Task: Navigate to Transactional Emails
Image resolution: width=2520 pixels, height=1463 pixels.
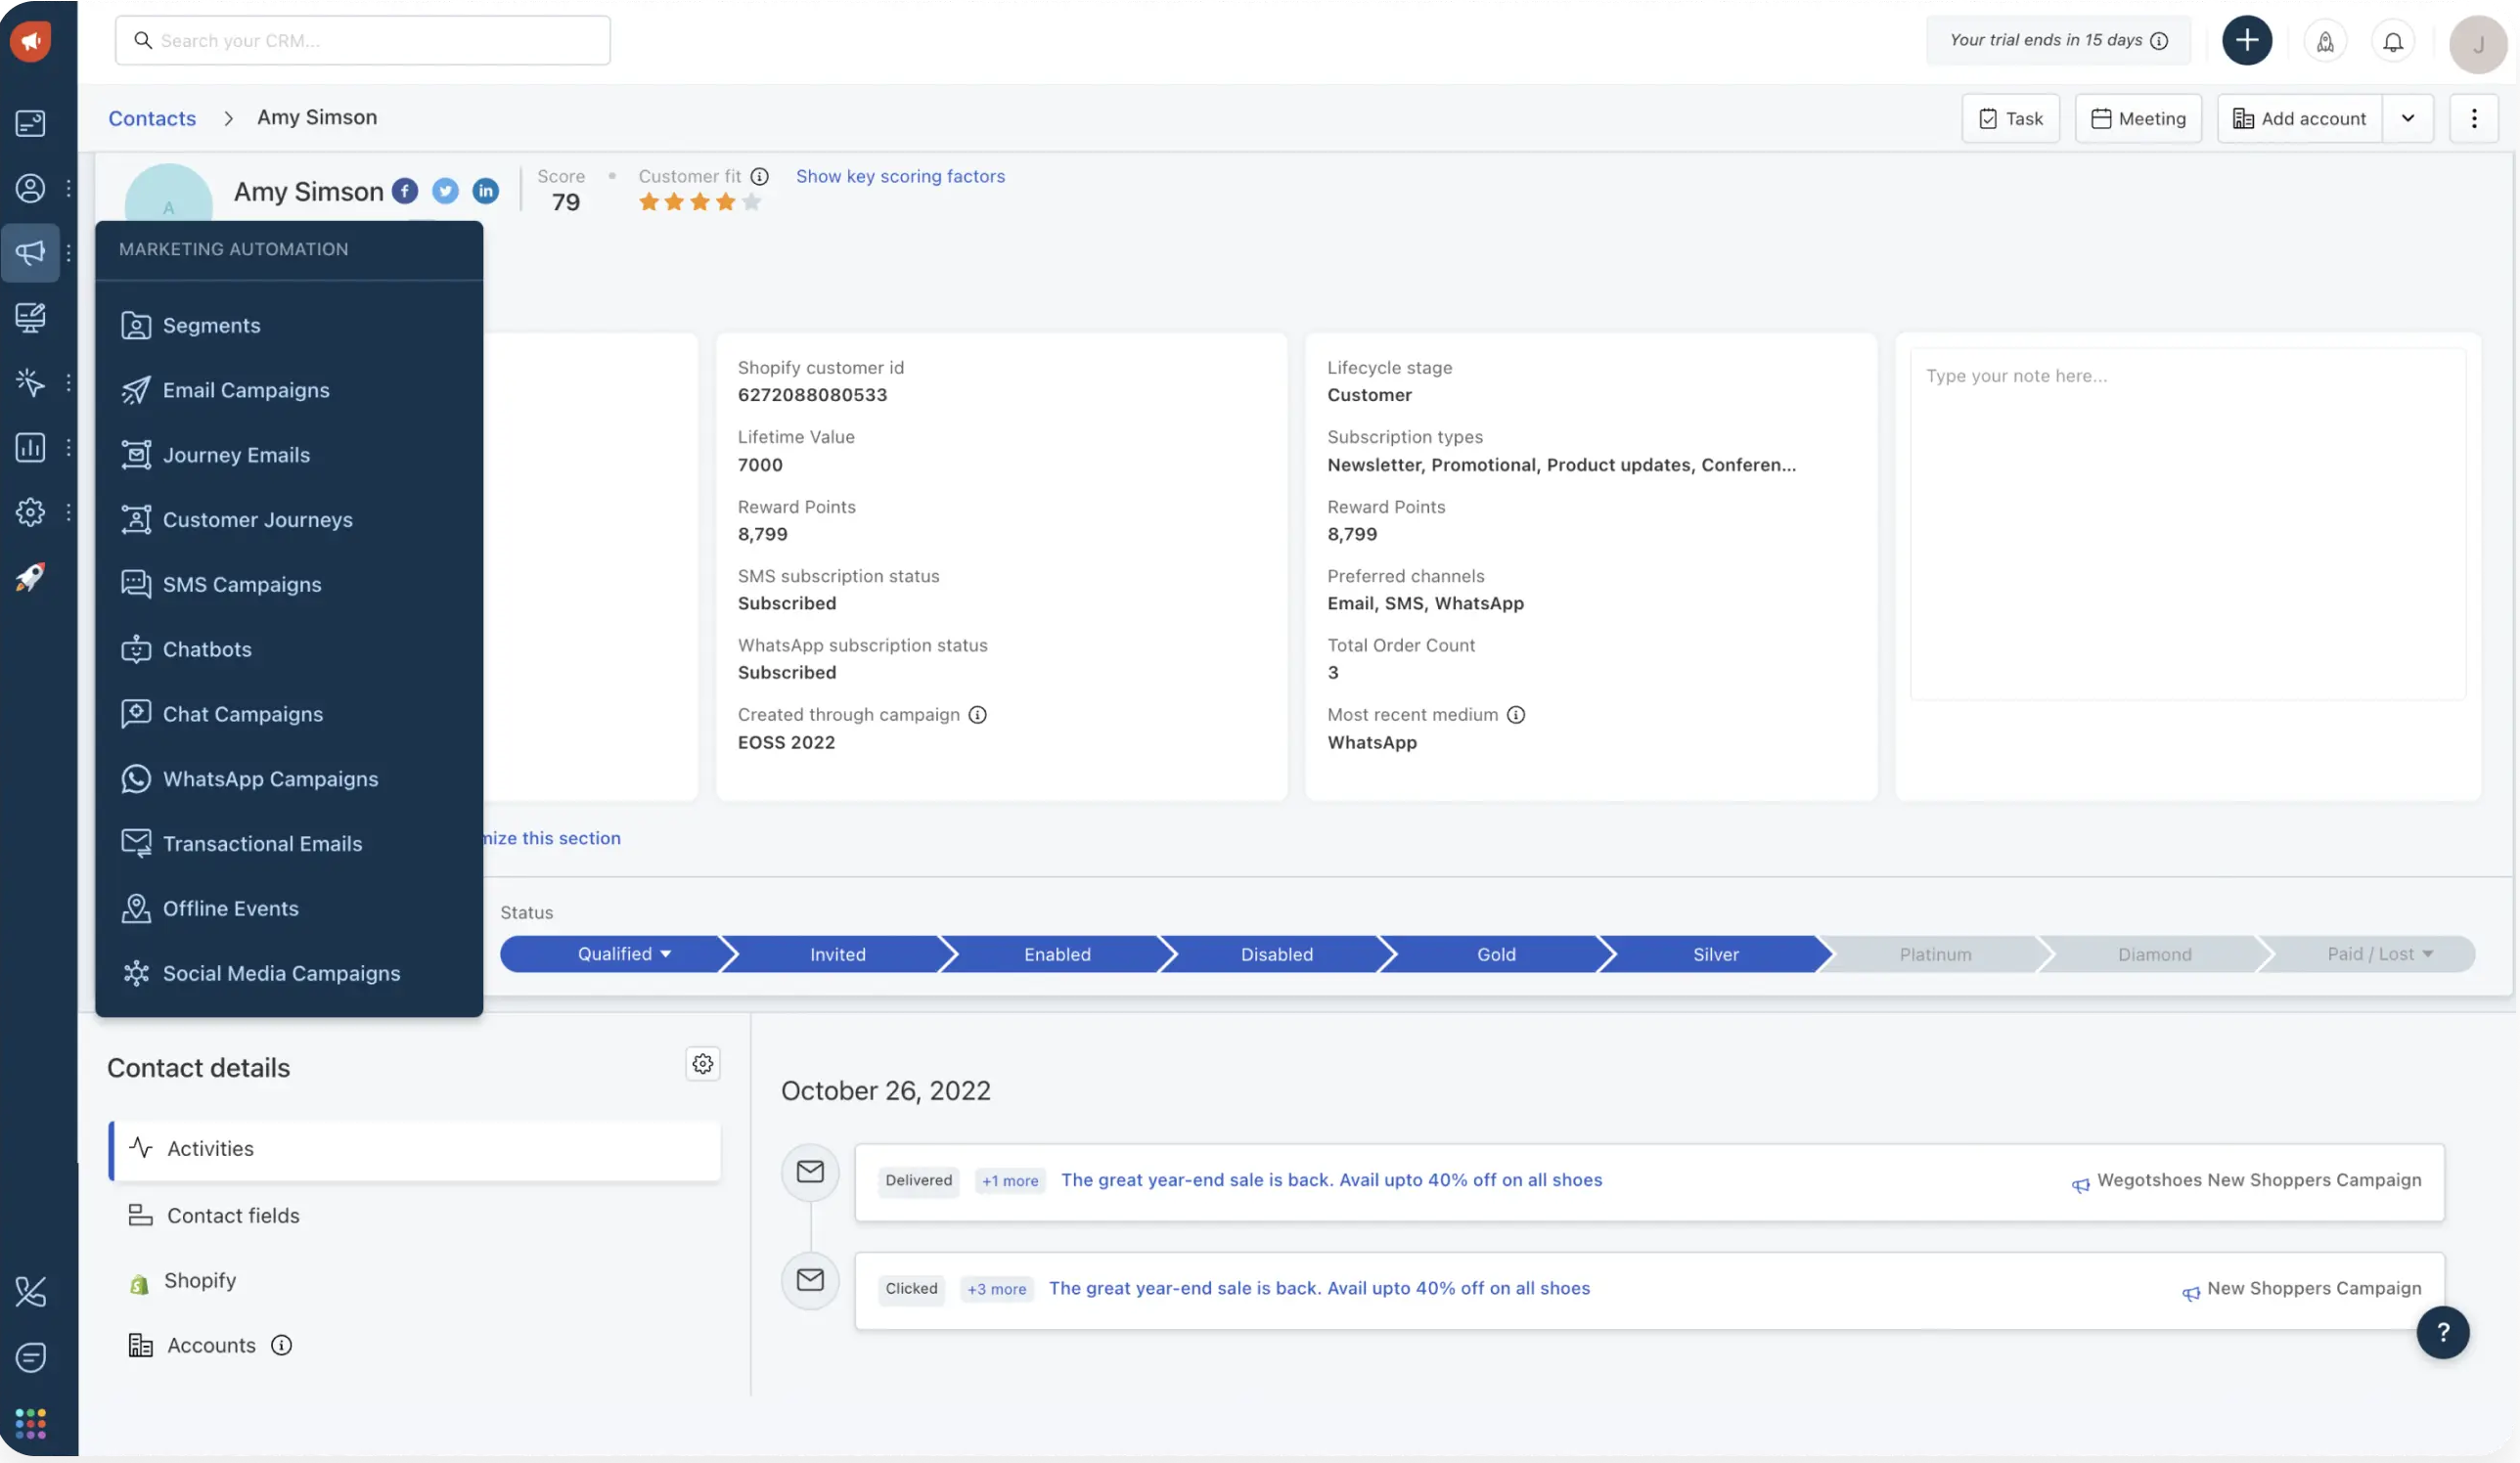Action: [263, 845]
